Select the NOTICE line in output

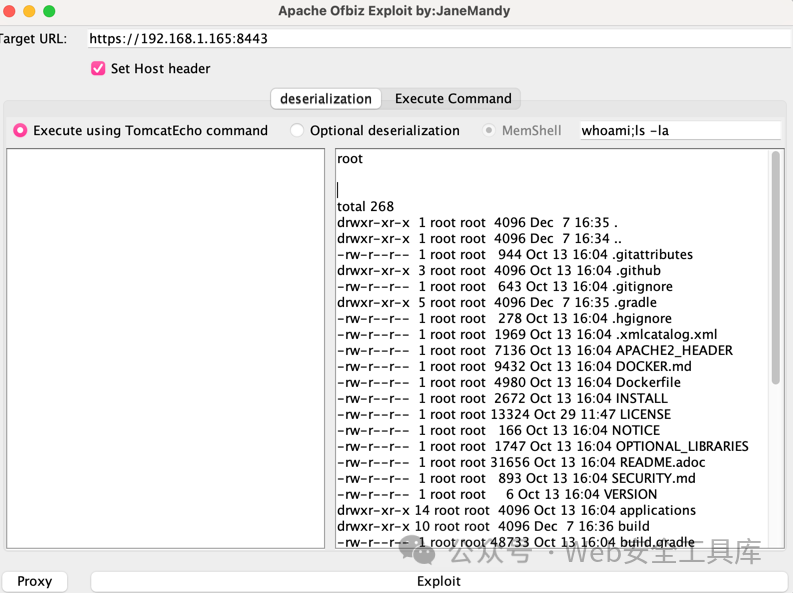coord(499,430)
